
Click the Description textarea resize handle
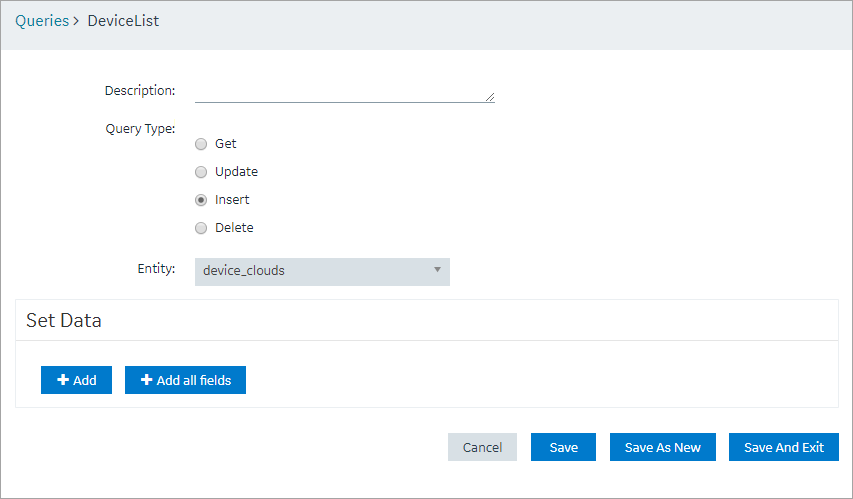[x=490, y=97]
